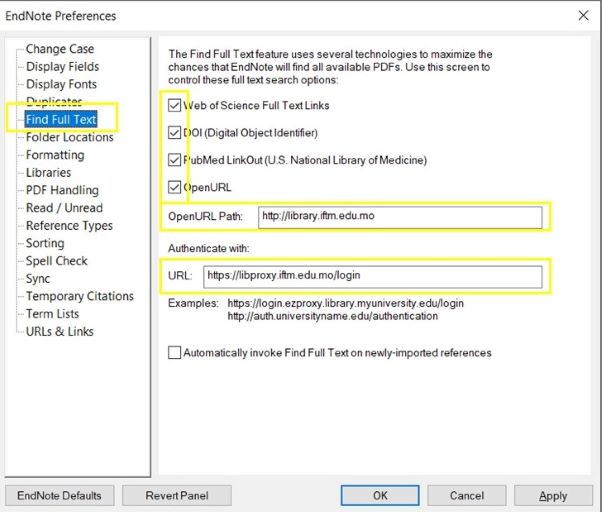Toggle the OpenURL checkbox

176,186
